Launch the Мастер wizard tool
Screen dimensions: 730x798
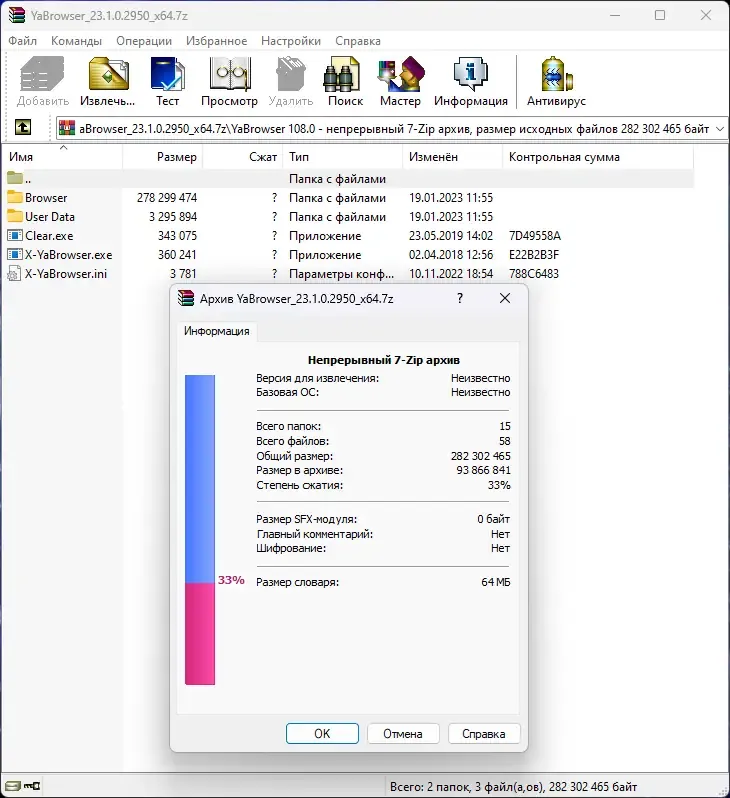click(x=401, y=81)
